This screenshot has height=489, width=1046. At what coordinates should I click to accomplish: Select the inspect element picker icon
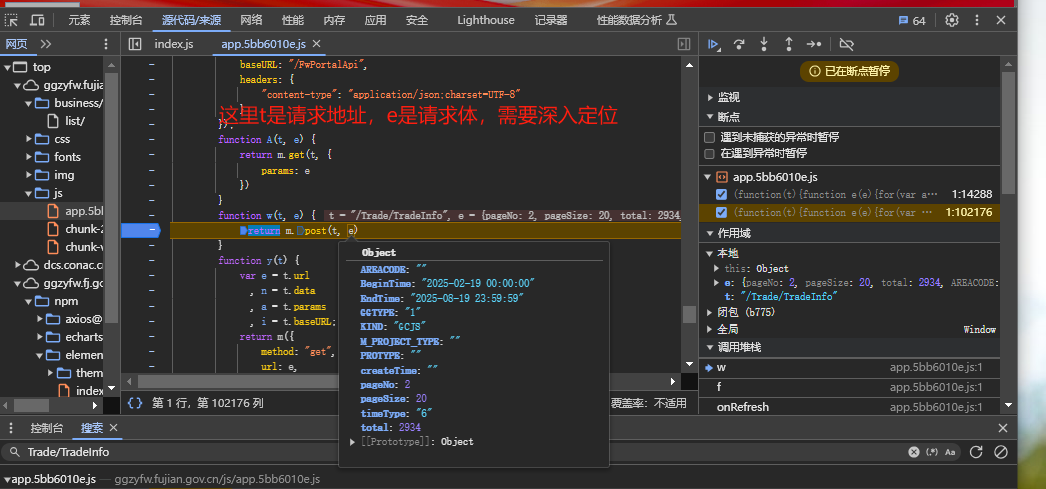point(11,20)
